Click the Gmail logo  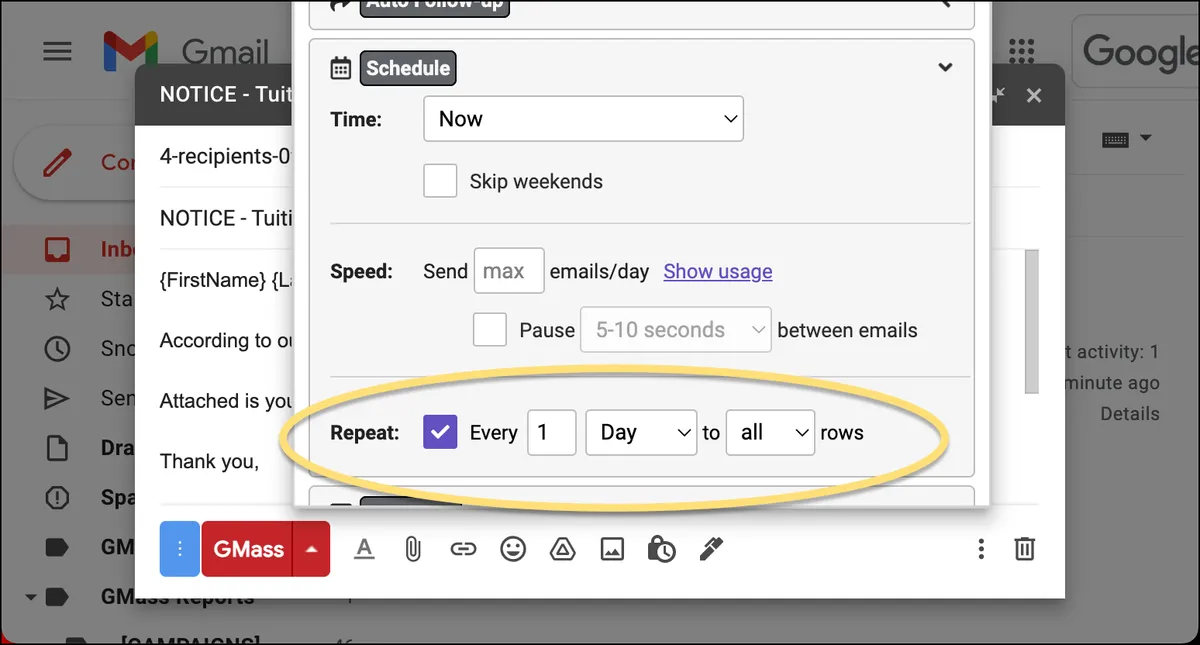[186, 52]
